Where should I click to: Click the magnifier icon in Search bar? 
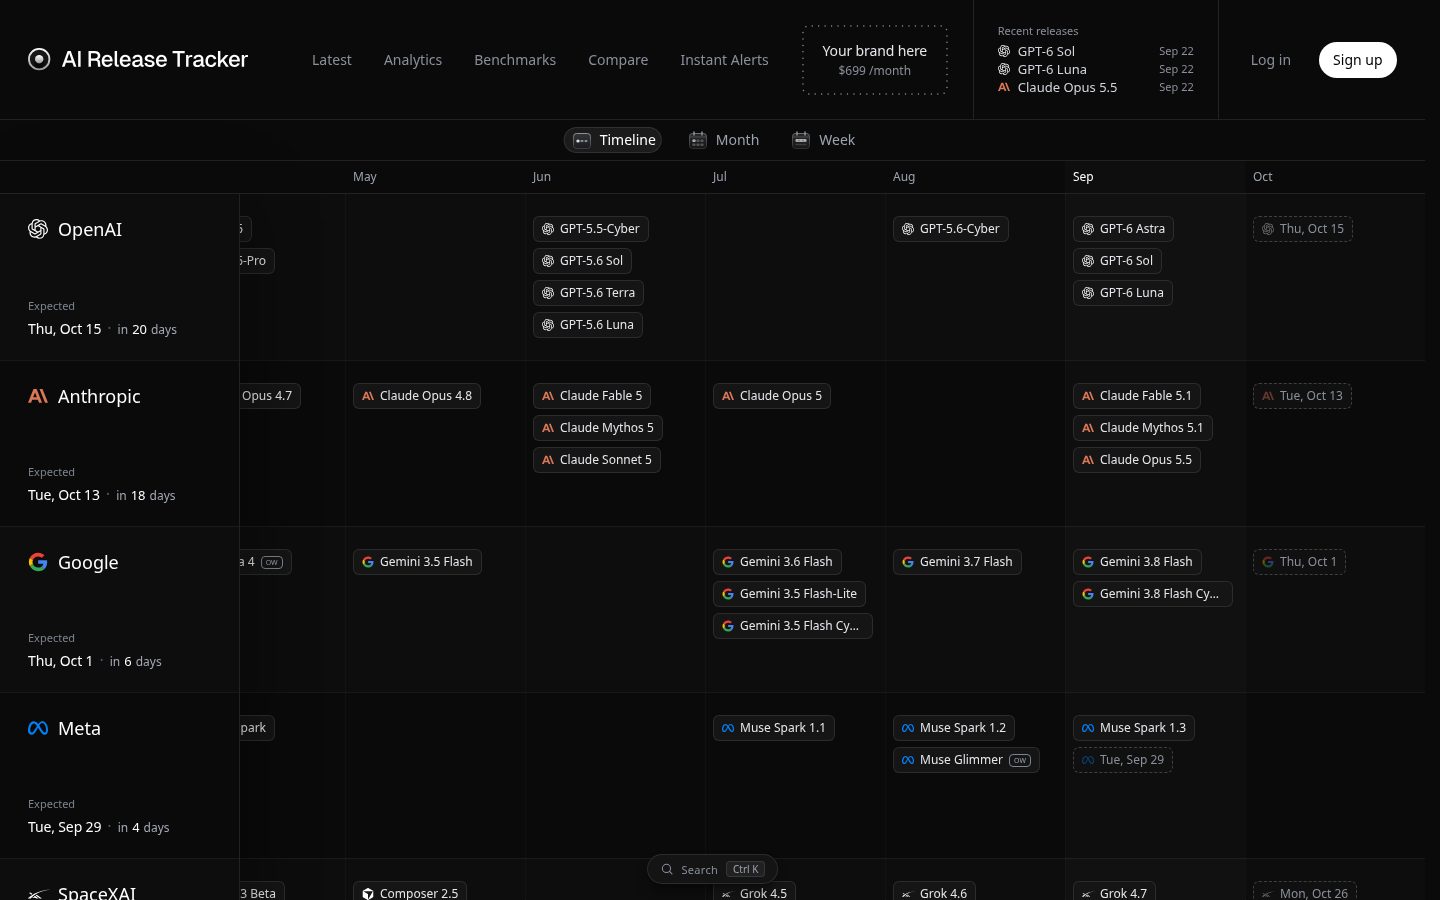[667, 869]
